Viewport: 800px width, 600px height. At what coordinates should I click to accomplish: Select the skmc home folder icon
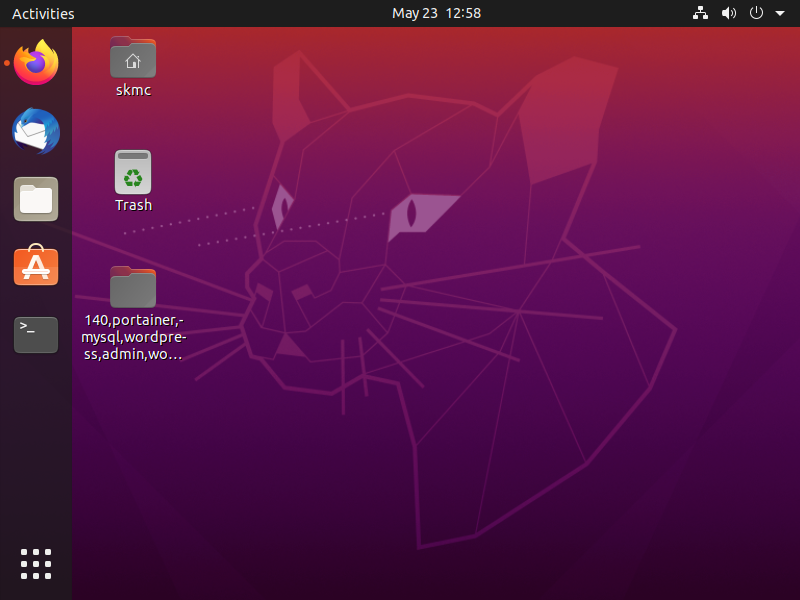pos(133,57)
